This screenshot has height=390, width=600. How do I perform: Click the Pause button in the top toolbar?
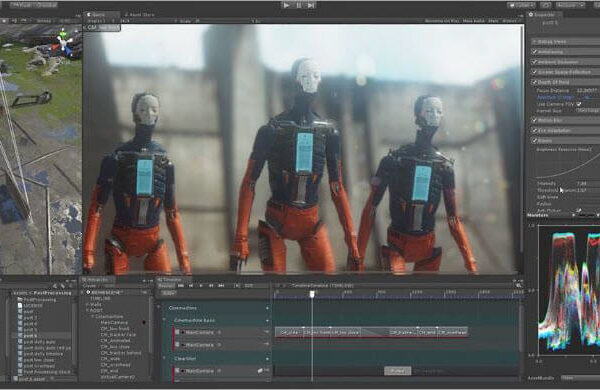pyautogui.click(x=299, y=5)
